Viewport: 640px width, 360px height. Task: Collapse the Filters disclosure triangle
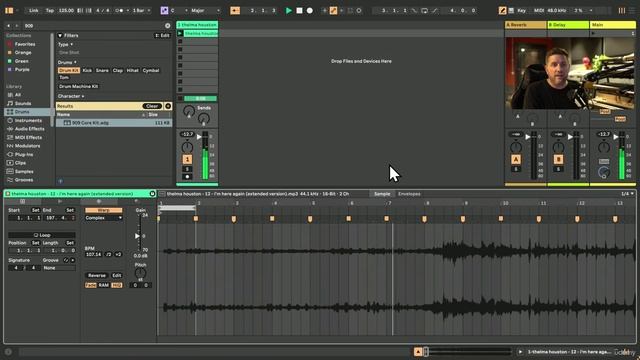click(60, 36)
